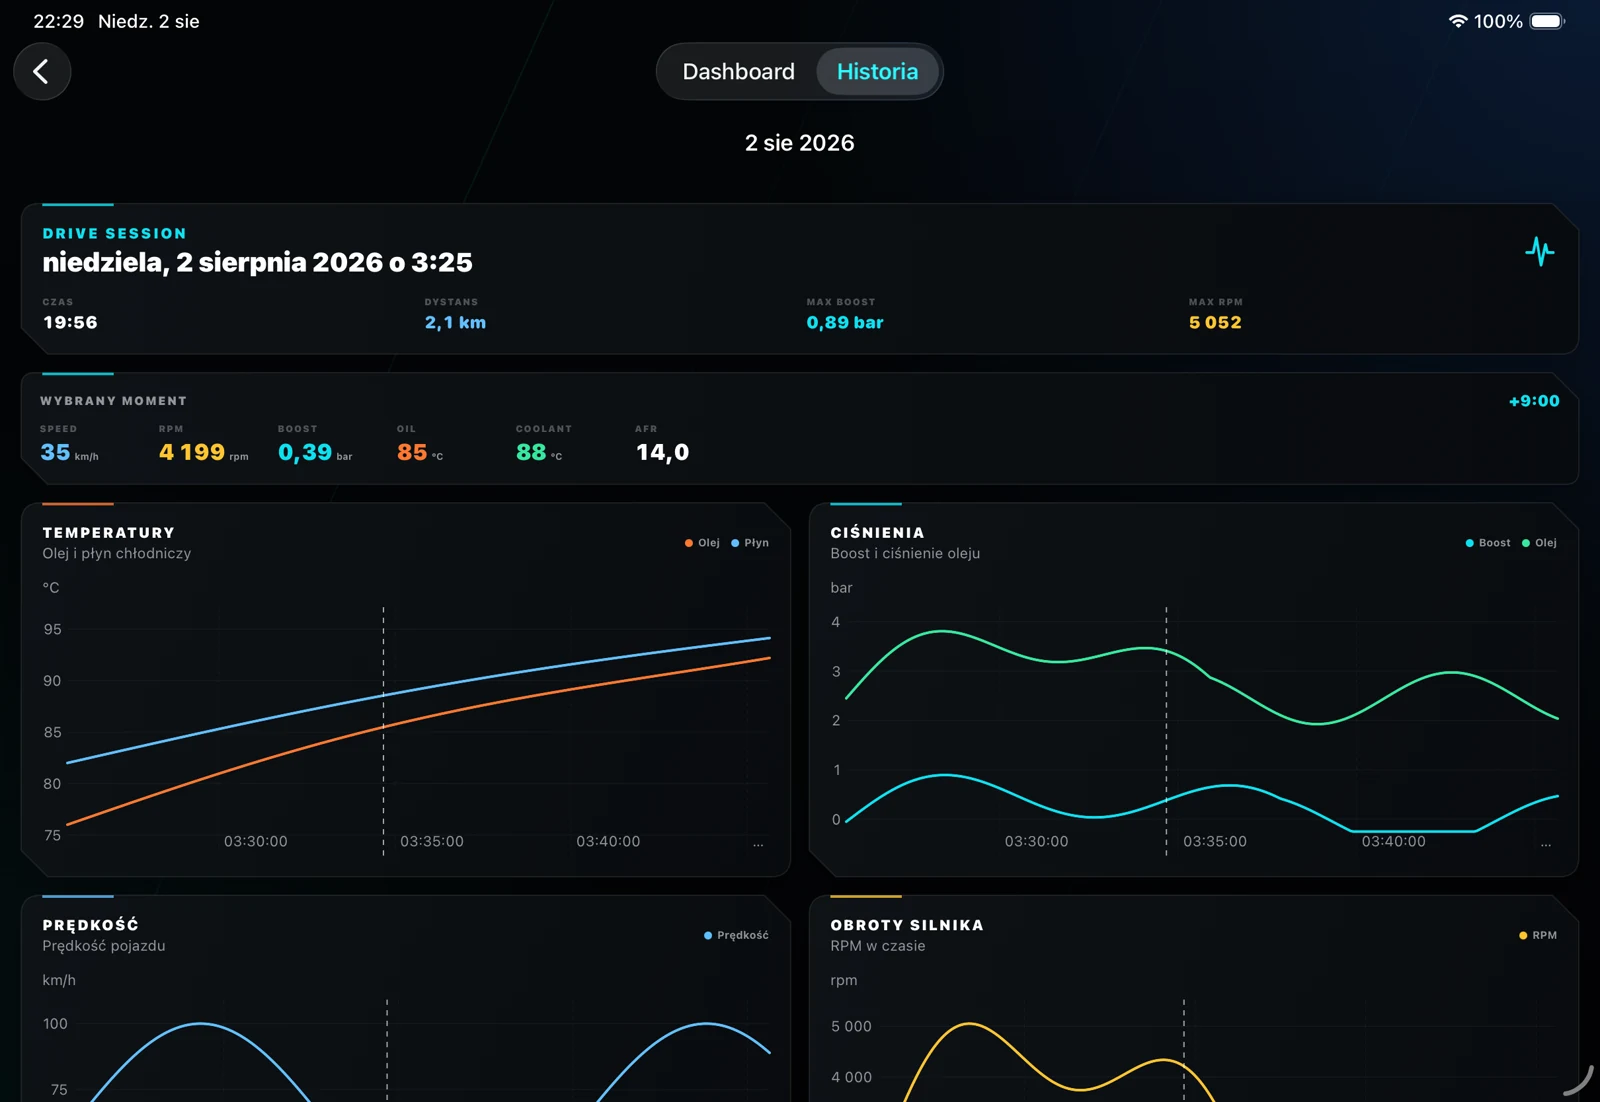1600x1102 pixels.
Task: Toggle the Prędkość legend entry
Action: coord(736,935)
